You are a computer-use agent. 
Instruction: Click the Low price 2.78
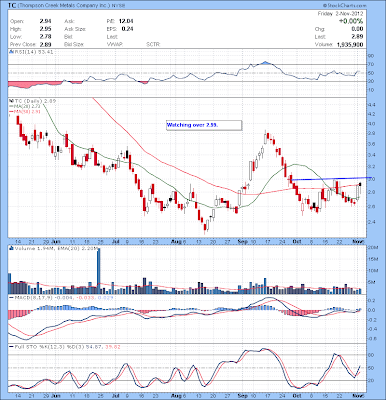click(x=45, y=37)
